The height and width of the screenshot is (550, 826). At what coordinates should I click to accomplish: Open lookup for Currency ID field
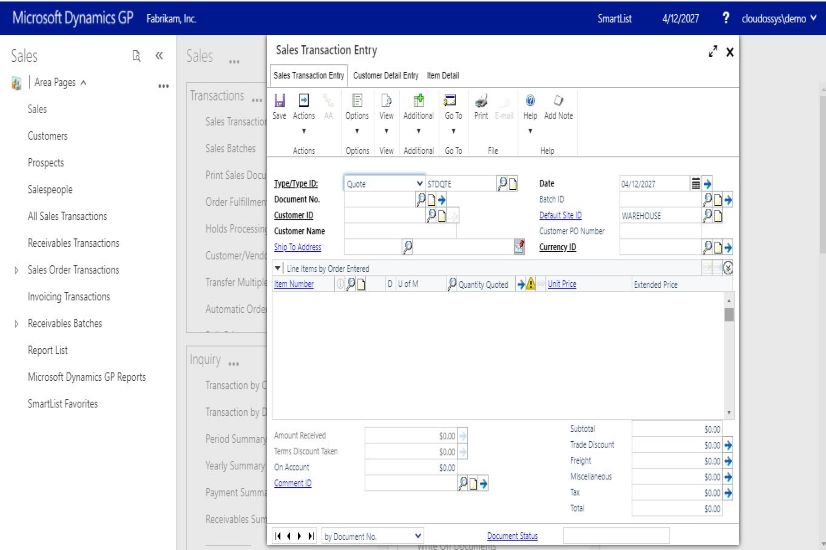pos(707,247)
